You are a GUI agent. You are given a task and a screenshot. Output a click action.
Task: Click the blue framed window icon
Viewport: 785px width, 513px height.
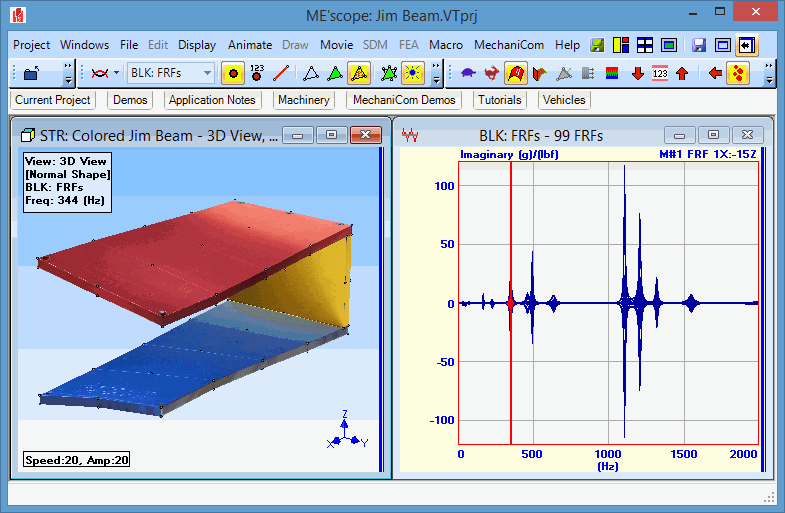tap(722, 45)
